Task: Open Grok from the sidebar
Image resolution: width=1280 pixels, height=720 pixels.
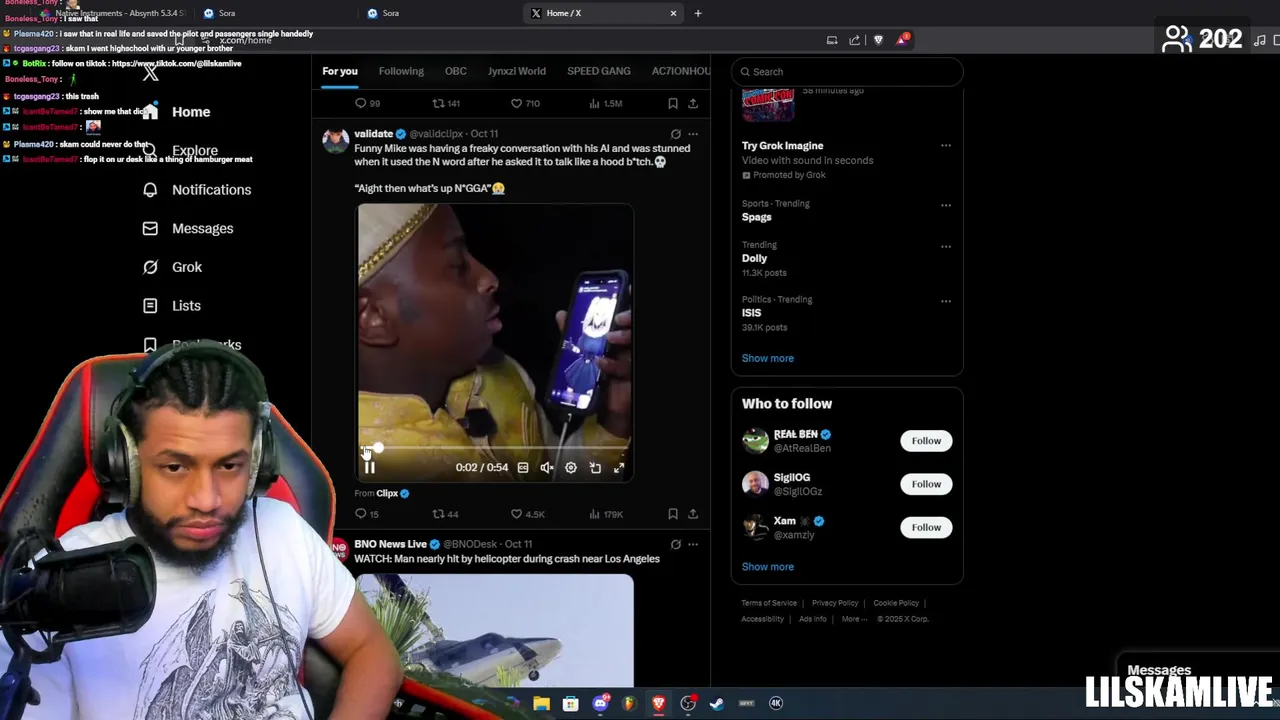Action: (x=186, y=267)
